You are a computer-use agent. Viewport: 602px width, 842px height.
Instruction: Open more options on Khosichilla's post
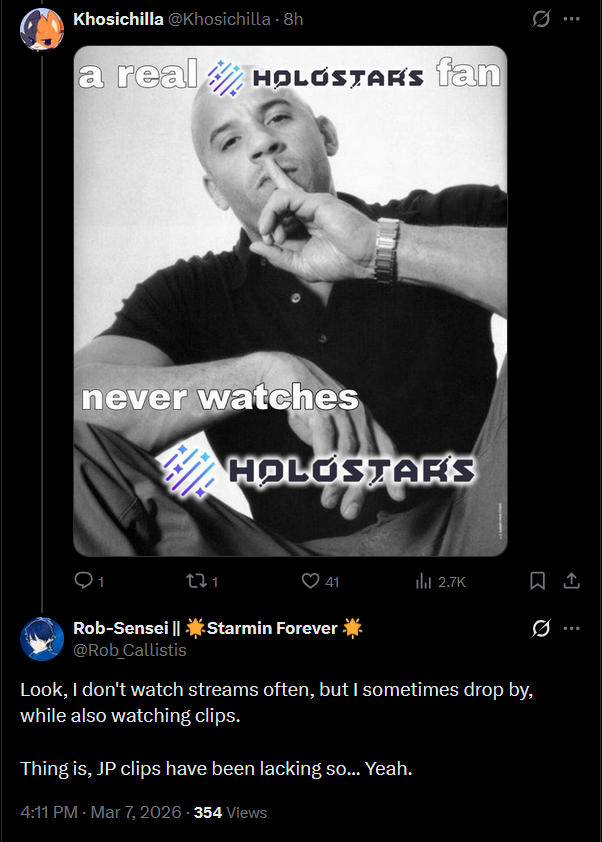[571, 19]
